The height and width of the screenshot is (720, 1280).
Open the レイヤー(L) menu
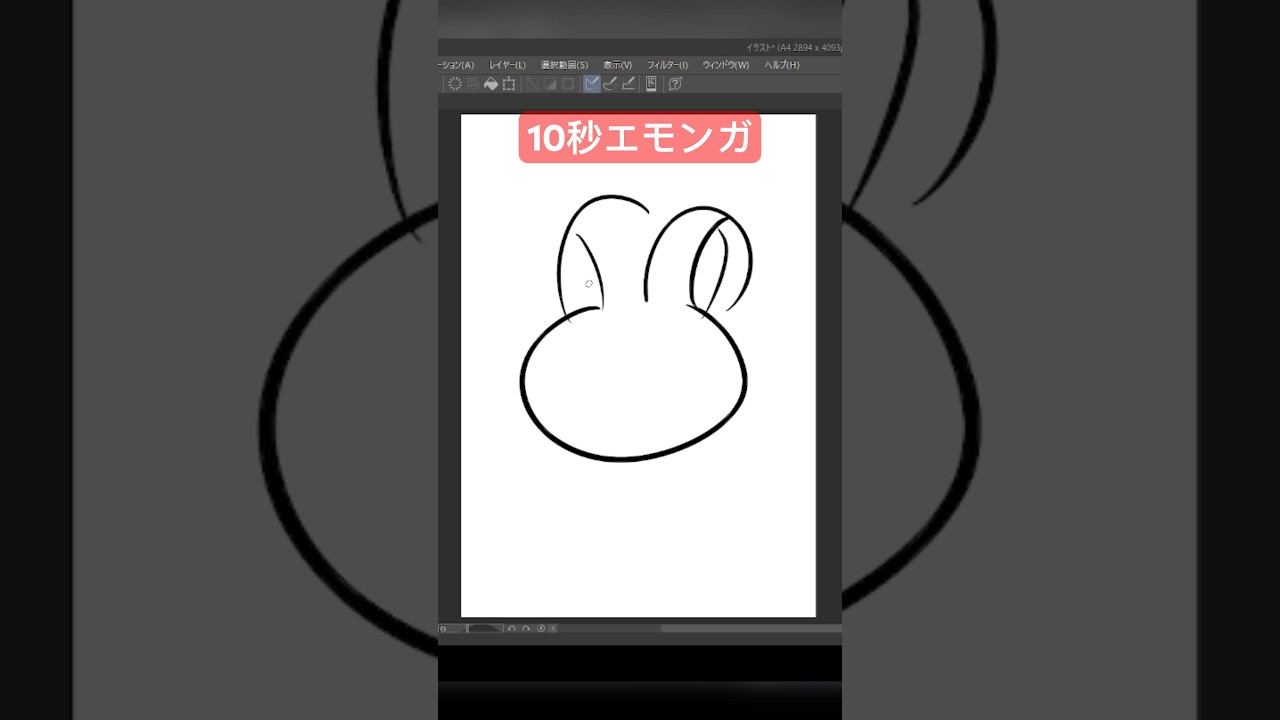click(x=507, y=64)
